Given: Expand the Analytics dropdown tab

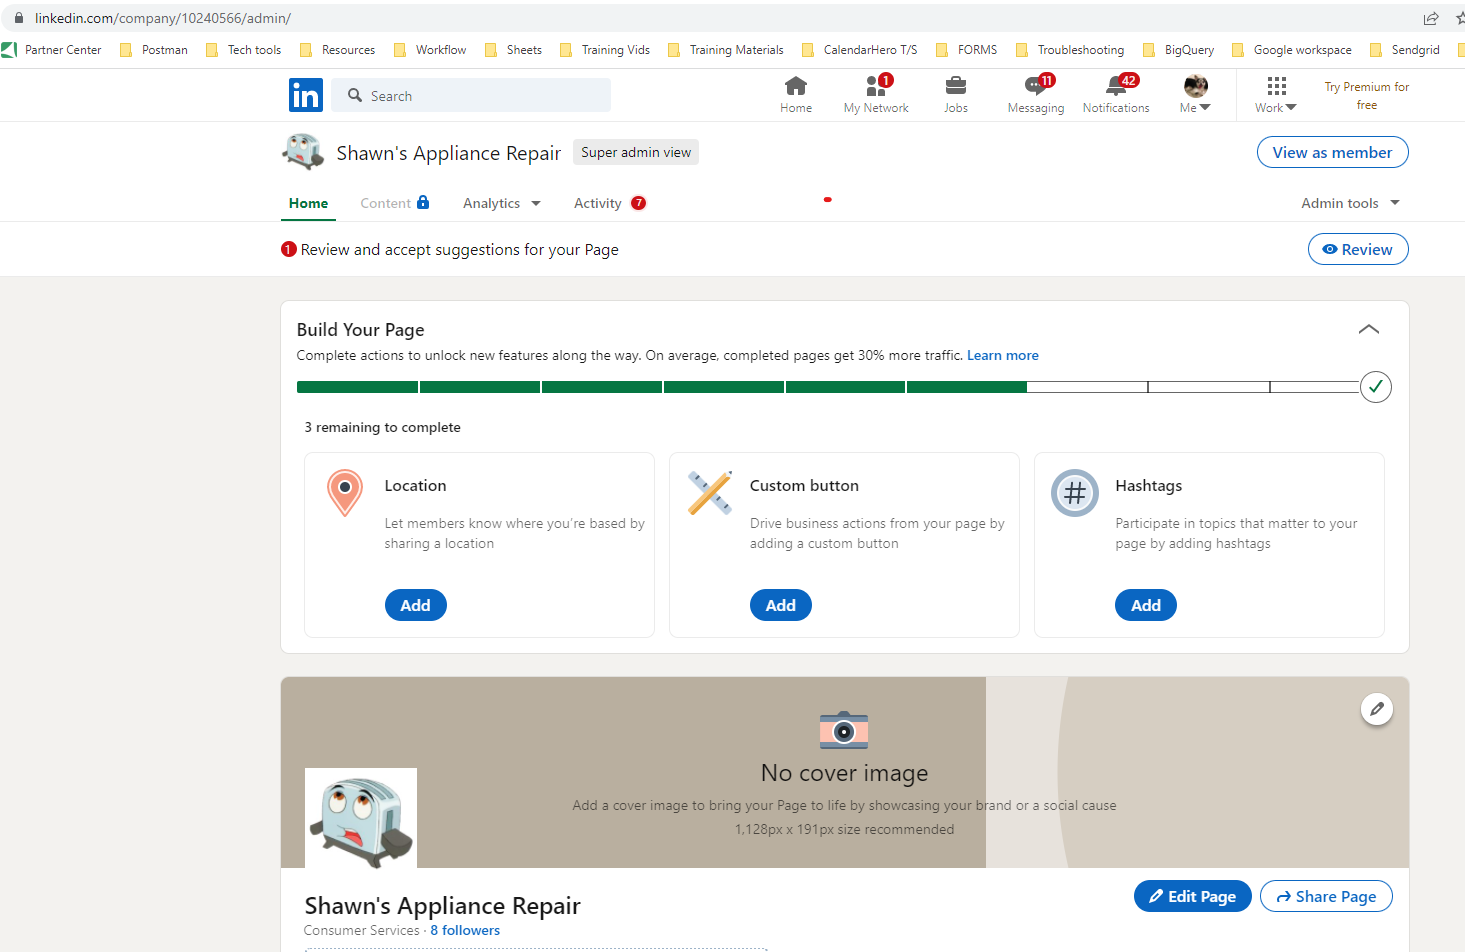Looking at the screenshot, I should [502, 203].
